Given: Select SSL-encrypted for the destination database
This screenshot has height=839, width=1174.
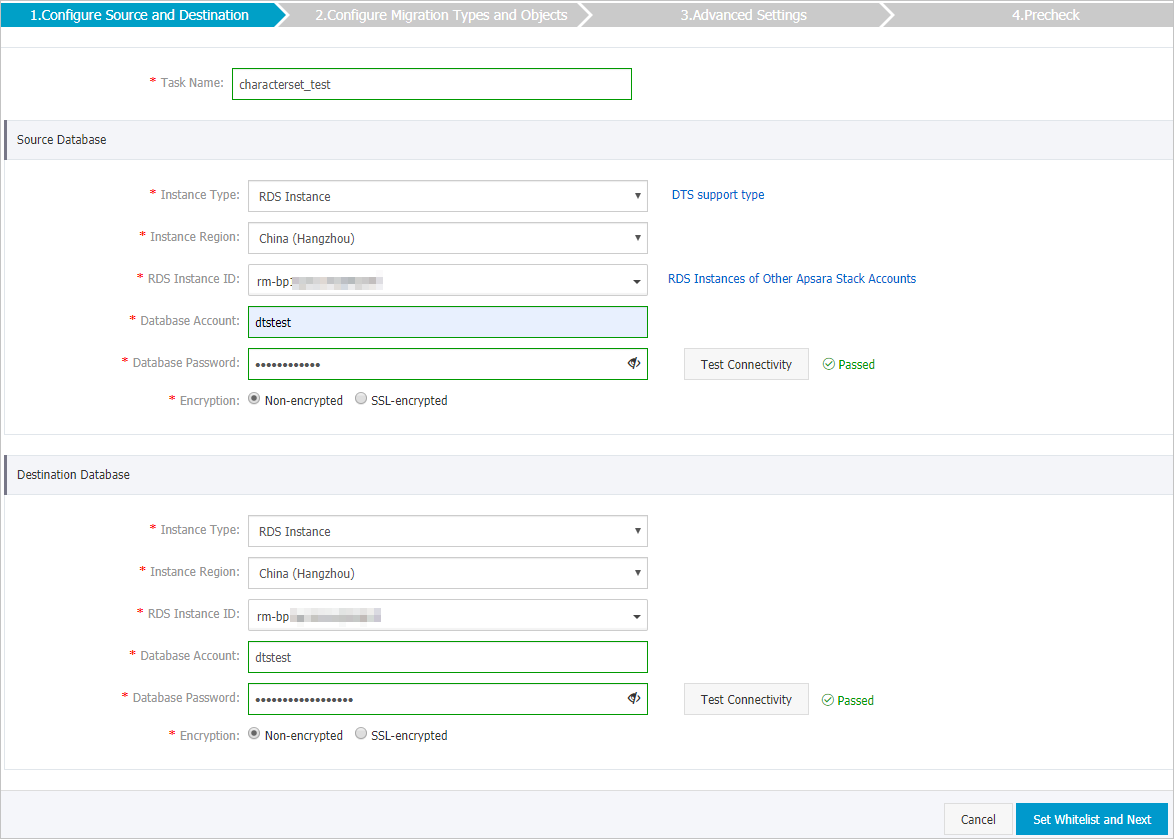Looking at the screenshot, I should point(360,733).
